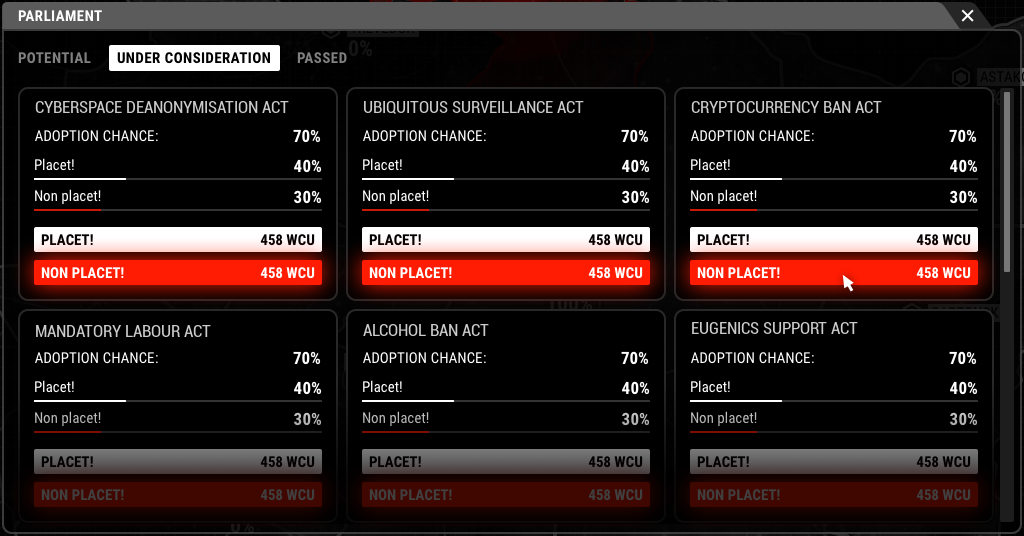Image resolution: width=1024 pixels, height=536 pixels.
Task: Open the Passed tab
Action: (x=322, y=58)
